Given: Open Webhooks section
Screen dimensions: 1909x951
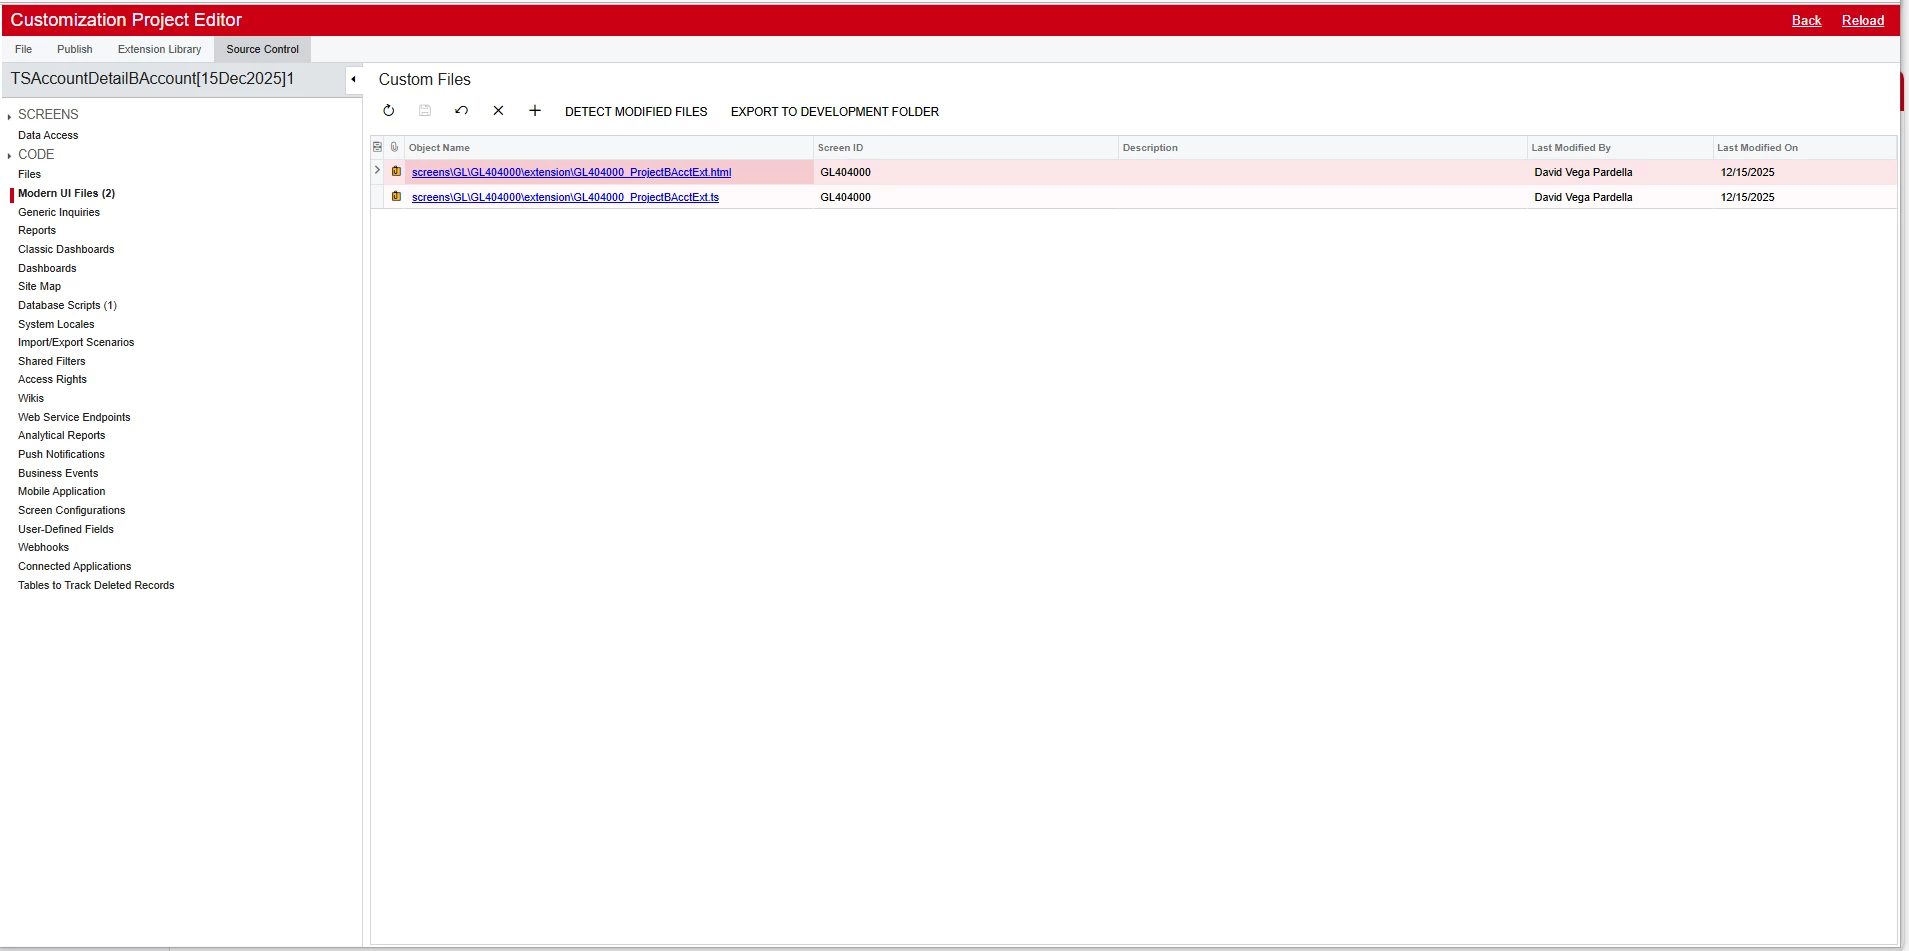Looking at the screenshot, I should [43, 547].
